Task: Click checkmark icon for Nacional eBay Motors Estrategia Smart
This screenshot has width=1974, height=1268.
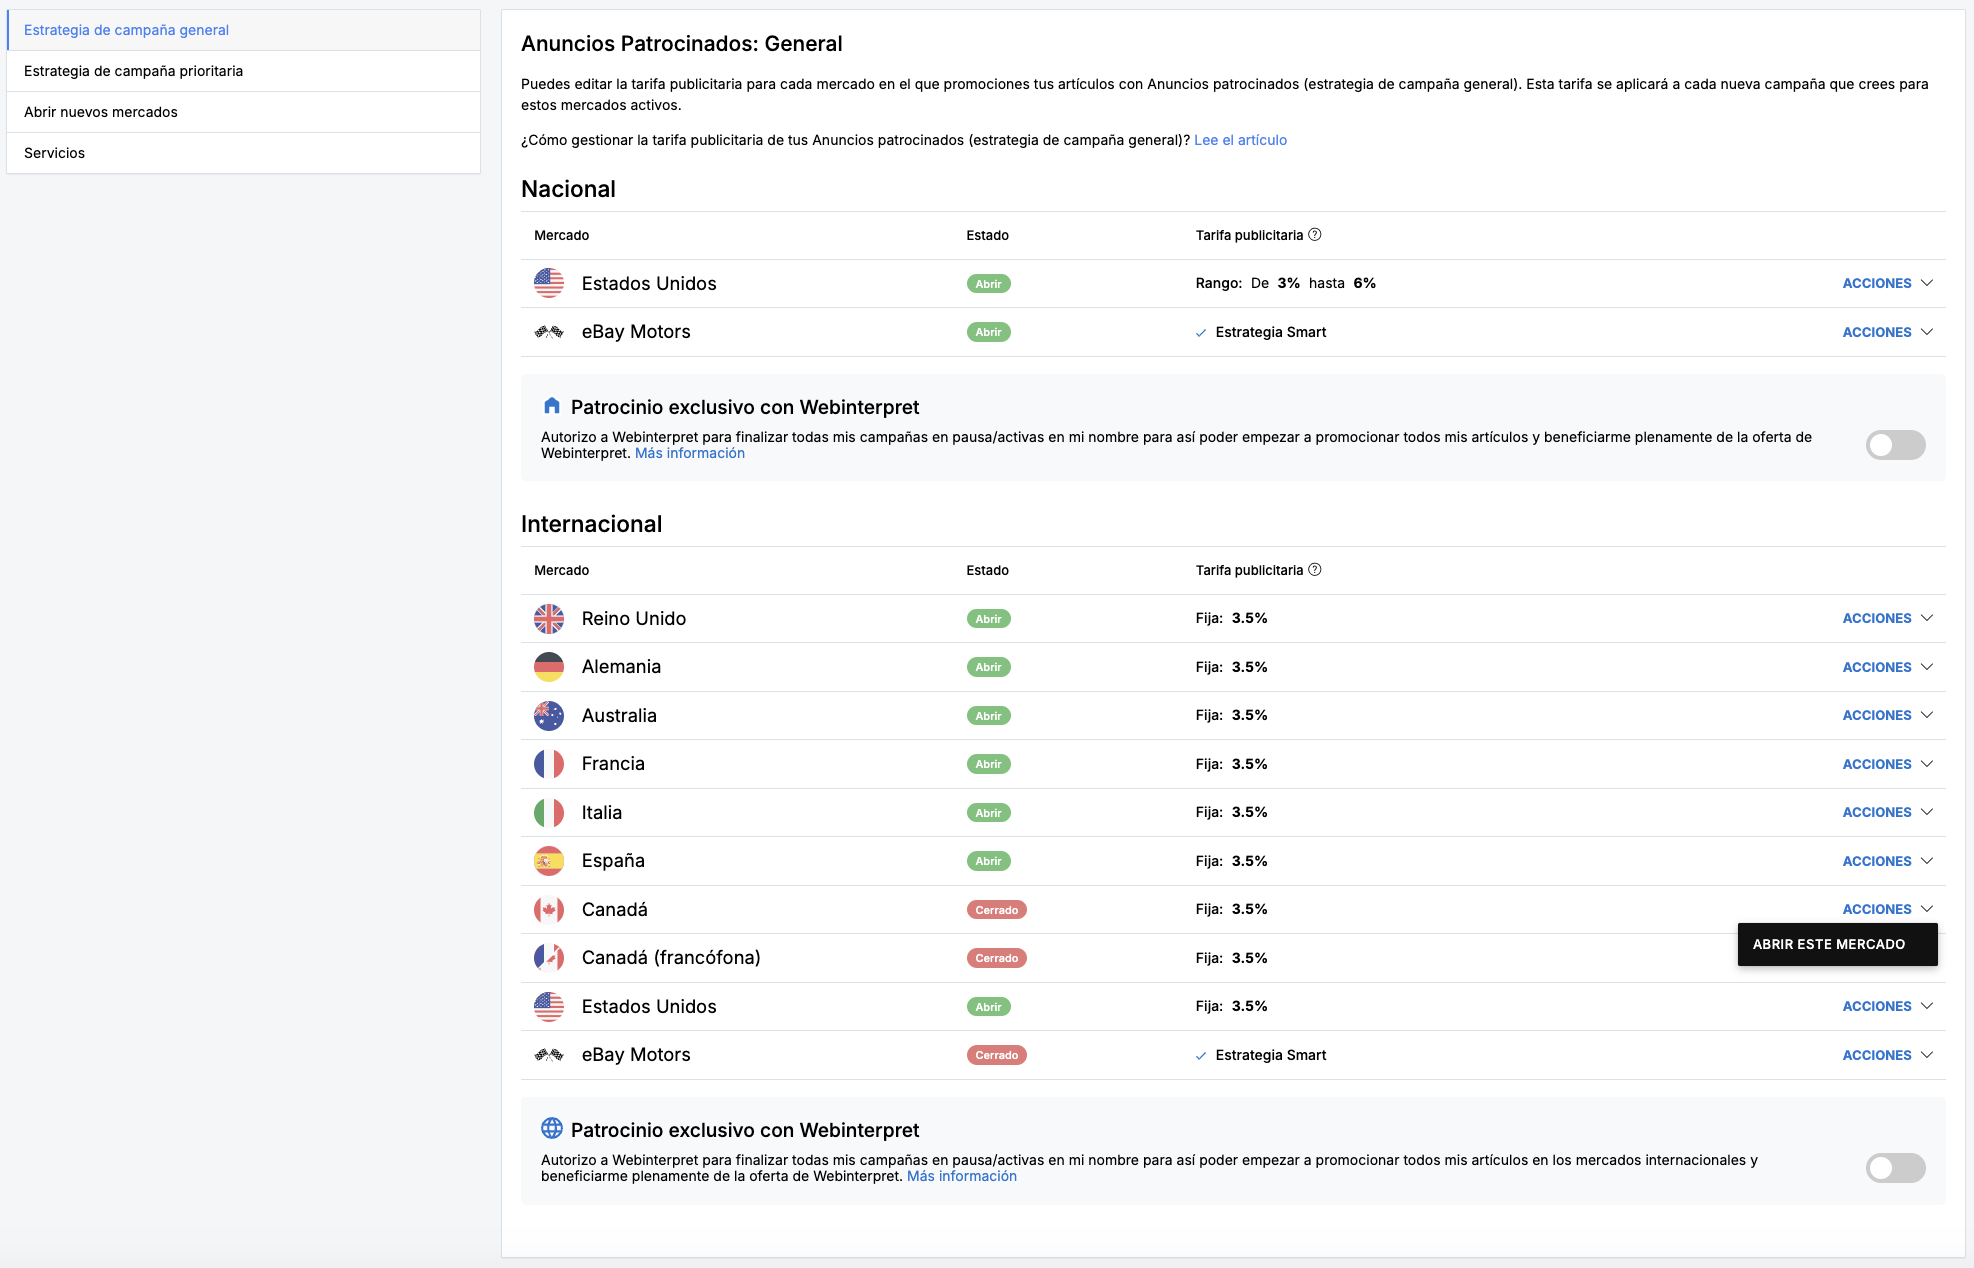Action: coord(1201,333)
